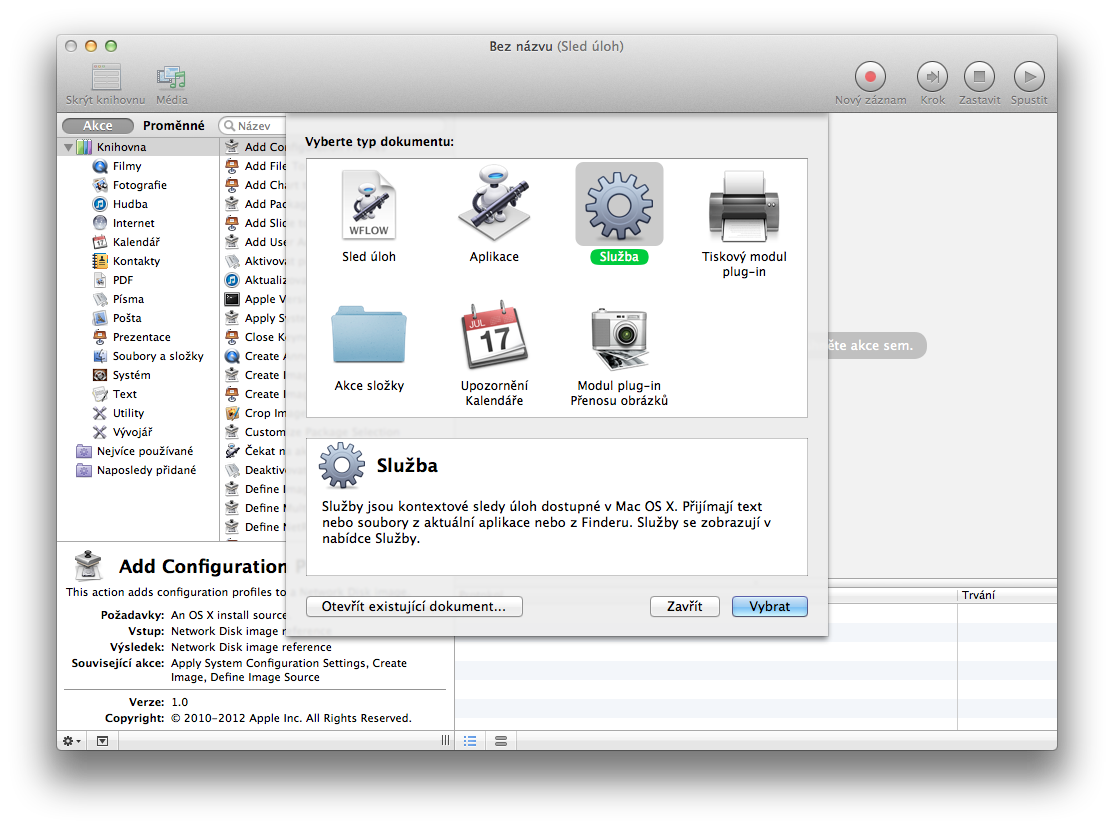Screen dimensions: 1114x829
Task: Select the Sled úloh workflow document type
Action: click(x=368, y=205)
